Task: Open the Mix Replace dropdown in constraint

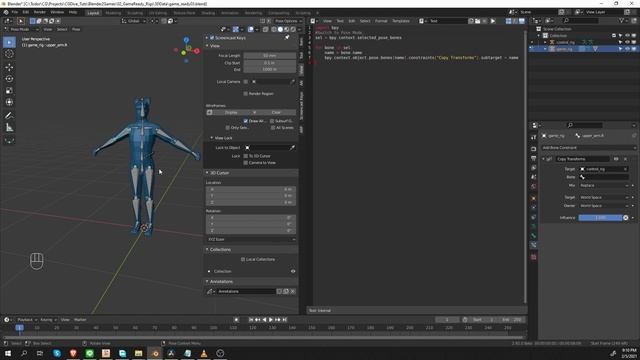Action: click(x=604, y=185)
